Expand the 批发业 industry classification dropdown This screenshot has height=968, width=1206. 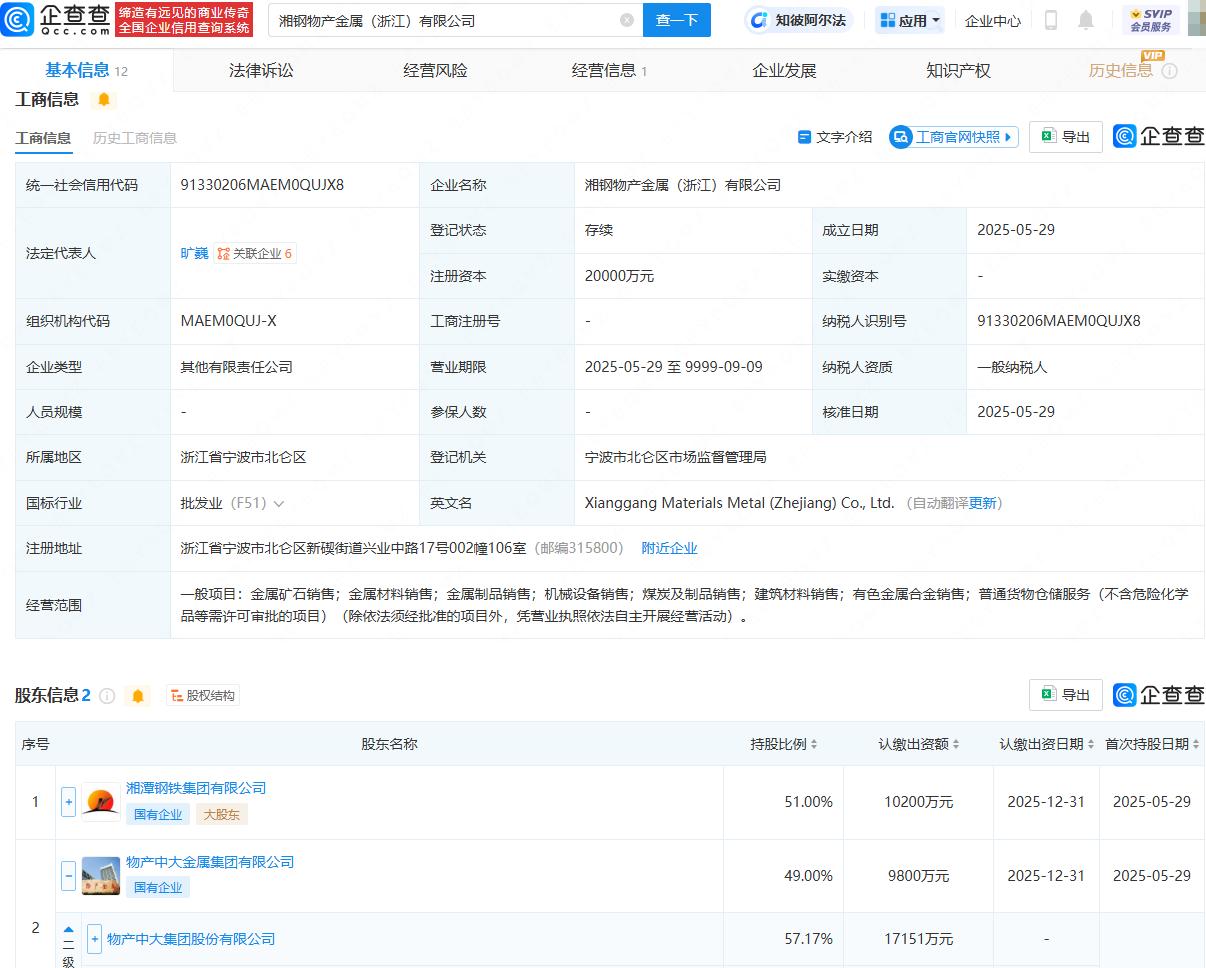(279, 504)
